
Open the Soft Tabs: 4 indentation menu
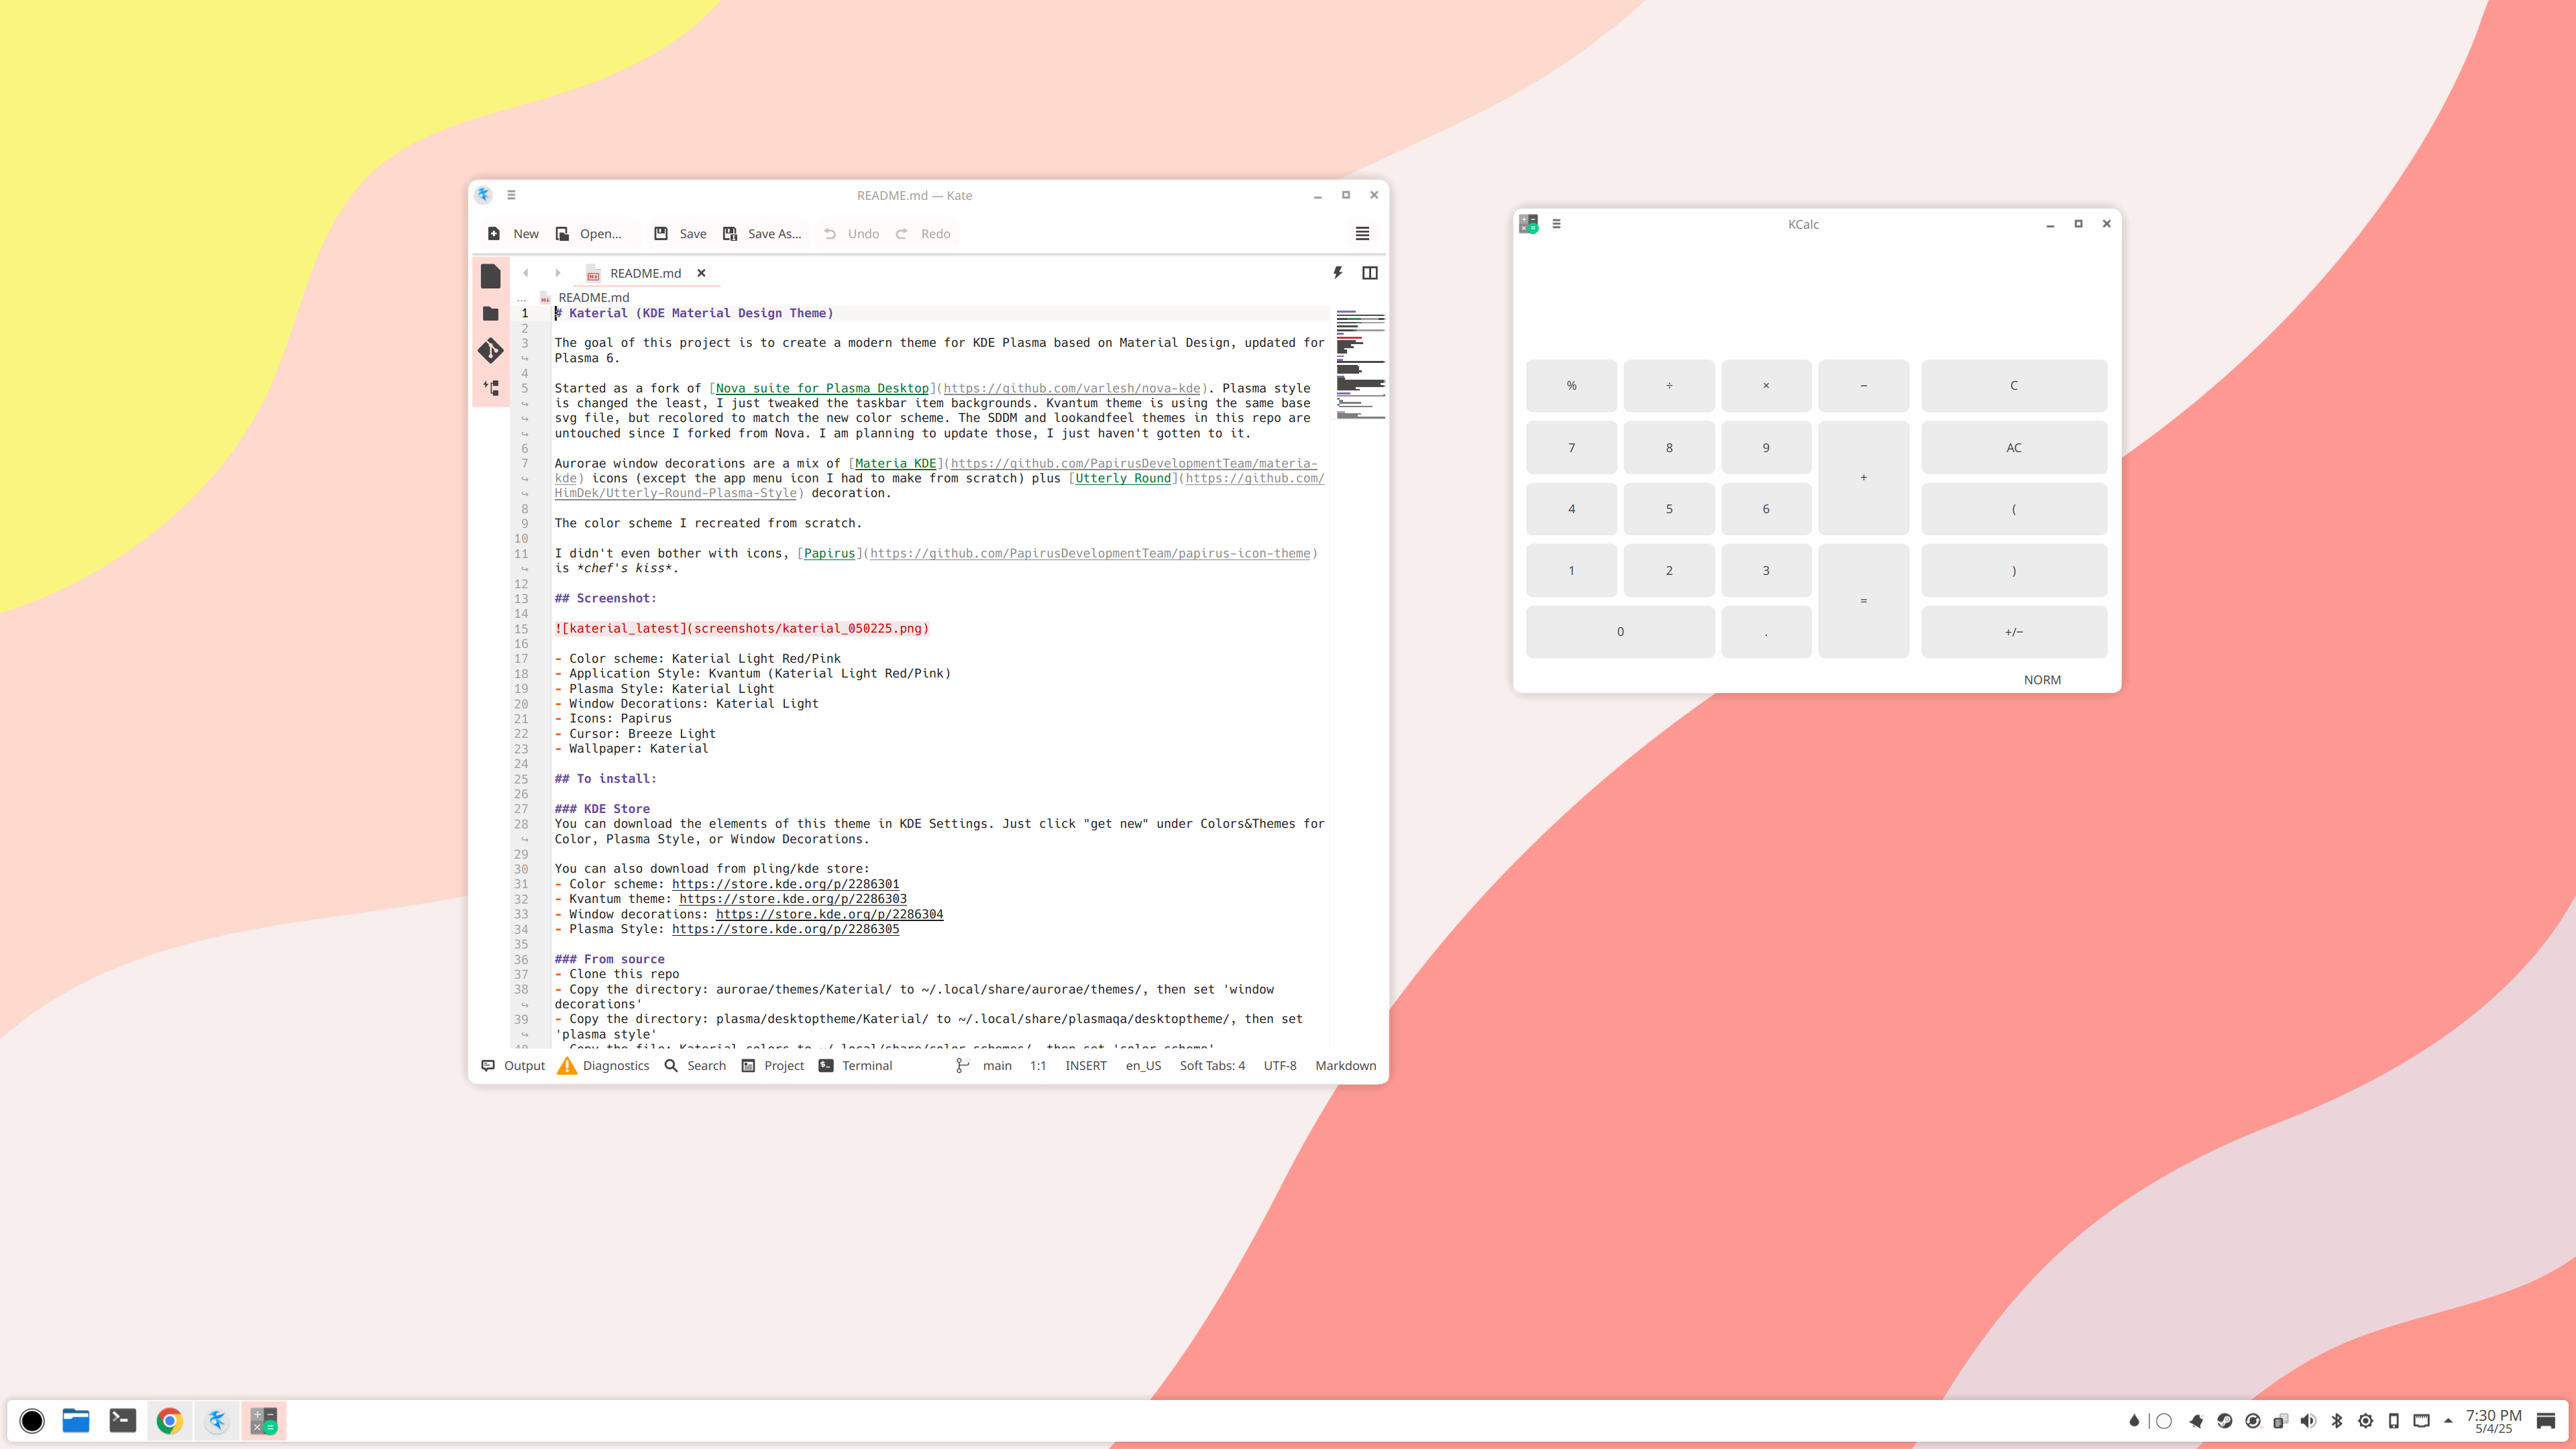[1212, 1065]
